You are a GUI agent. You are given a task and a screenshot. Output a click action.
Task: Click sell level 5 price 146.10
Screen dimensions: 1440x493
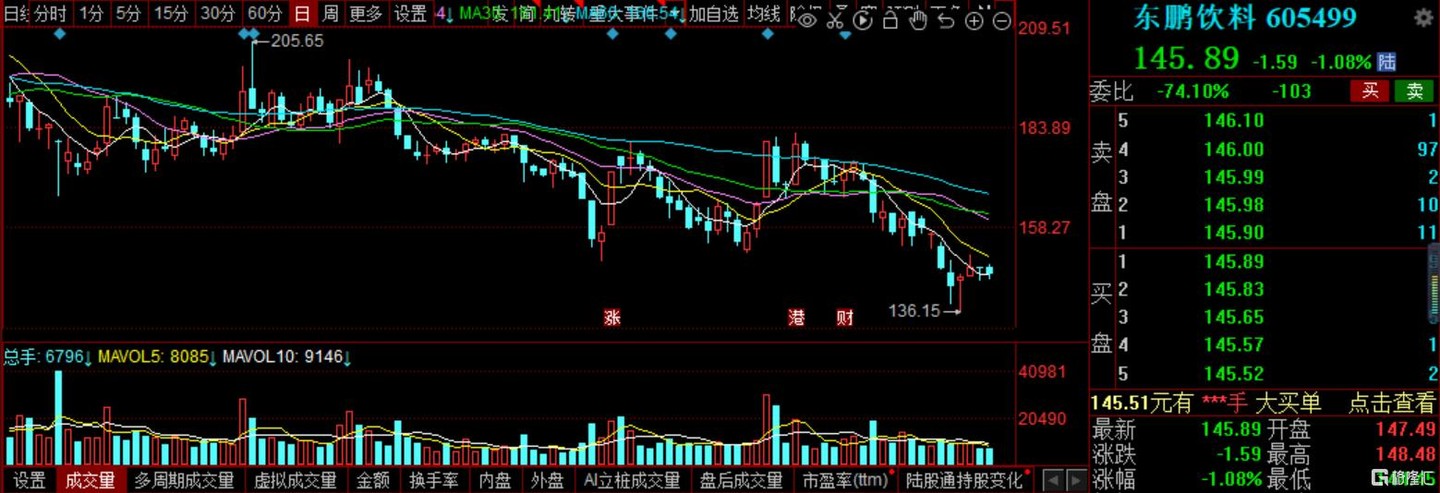[x=1234, y=121]
